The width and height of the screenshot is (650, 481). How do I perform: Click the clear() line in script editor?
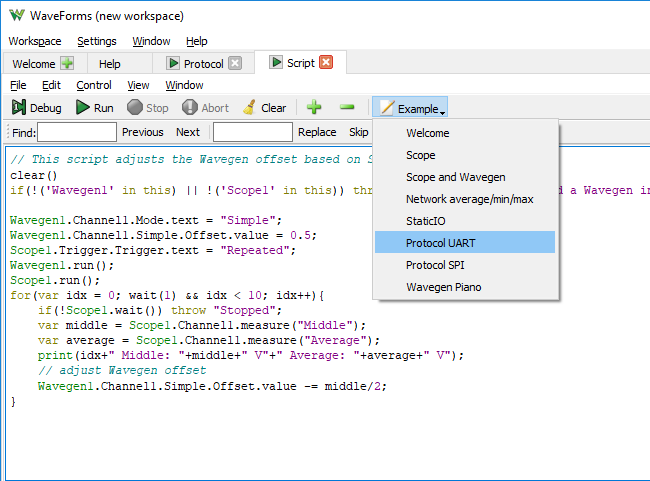pos(34,175)
